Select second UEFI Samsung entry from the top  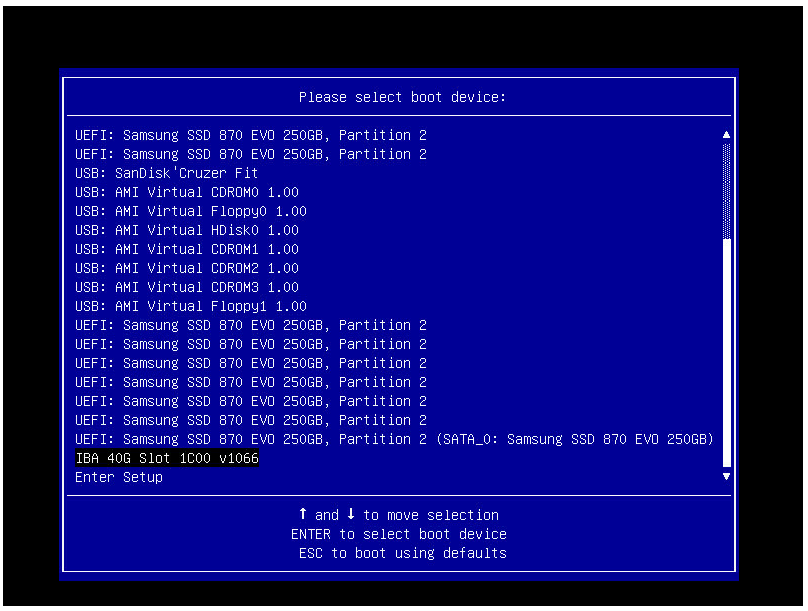(250, 154)
